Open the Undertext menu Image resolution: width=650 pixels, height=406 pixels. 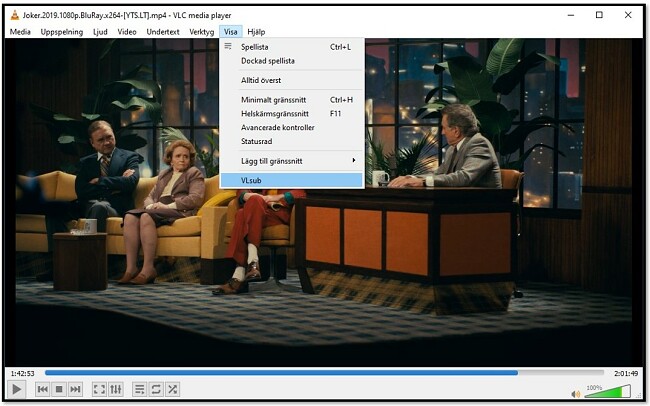point(163,32)
